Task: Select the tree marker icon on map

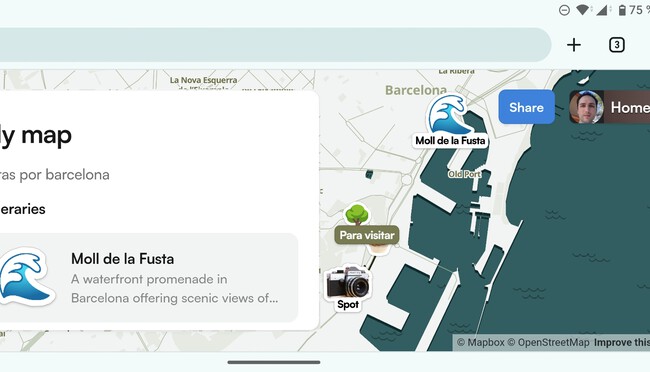Action: point(357,215)
